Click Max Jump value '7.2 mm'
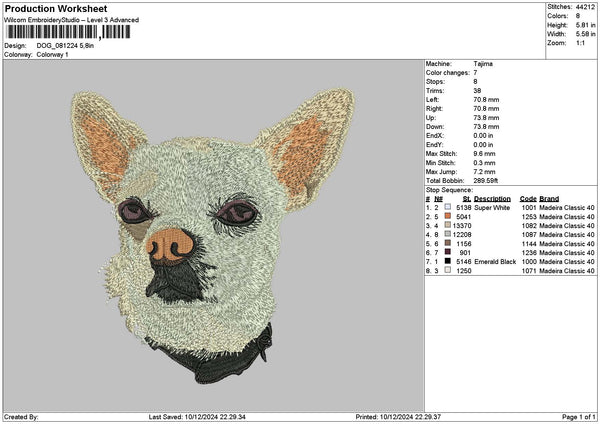The image size is (600, 424). 484,172
